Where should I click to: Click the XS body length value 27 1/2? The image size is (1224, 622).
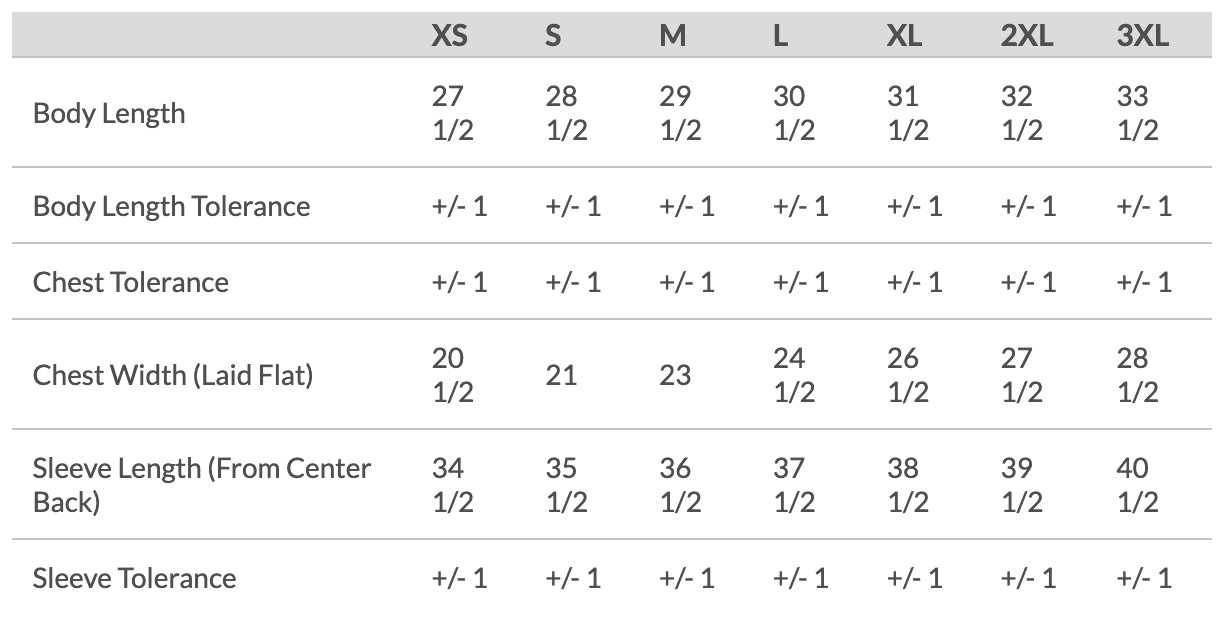point(452,113)
